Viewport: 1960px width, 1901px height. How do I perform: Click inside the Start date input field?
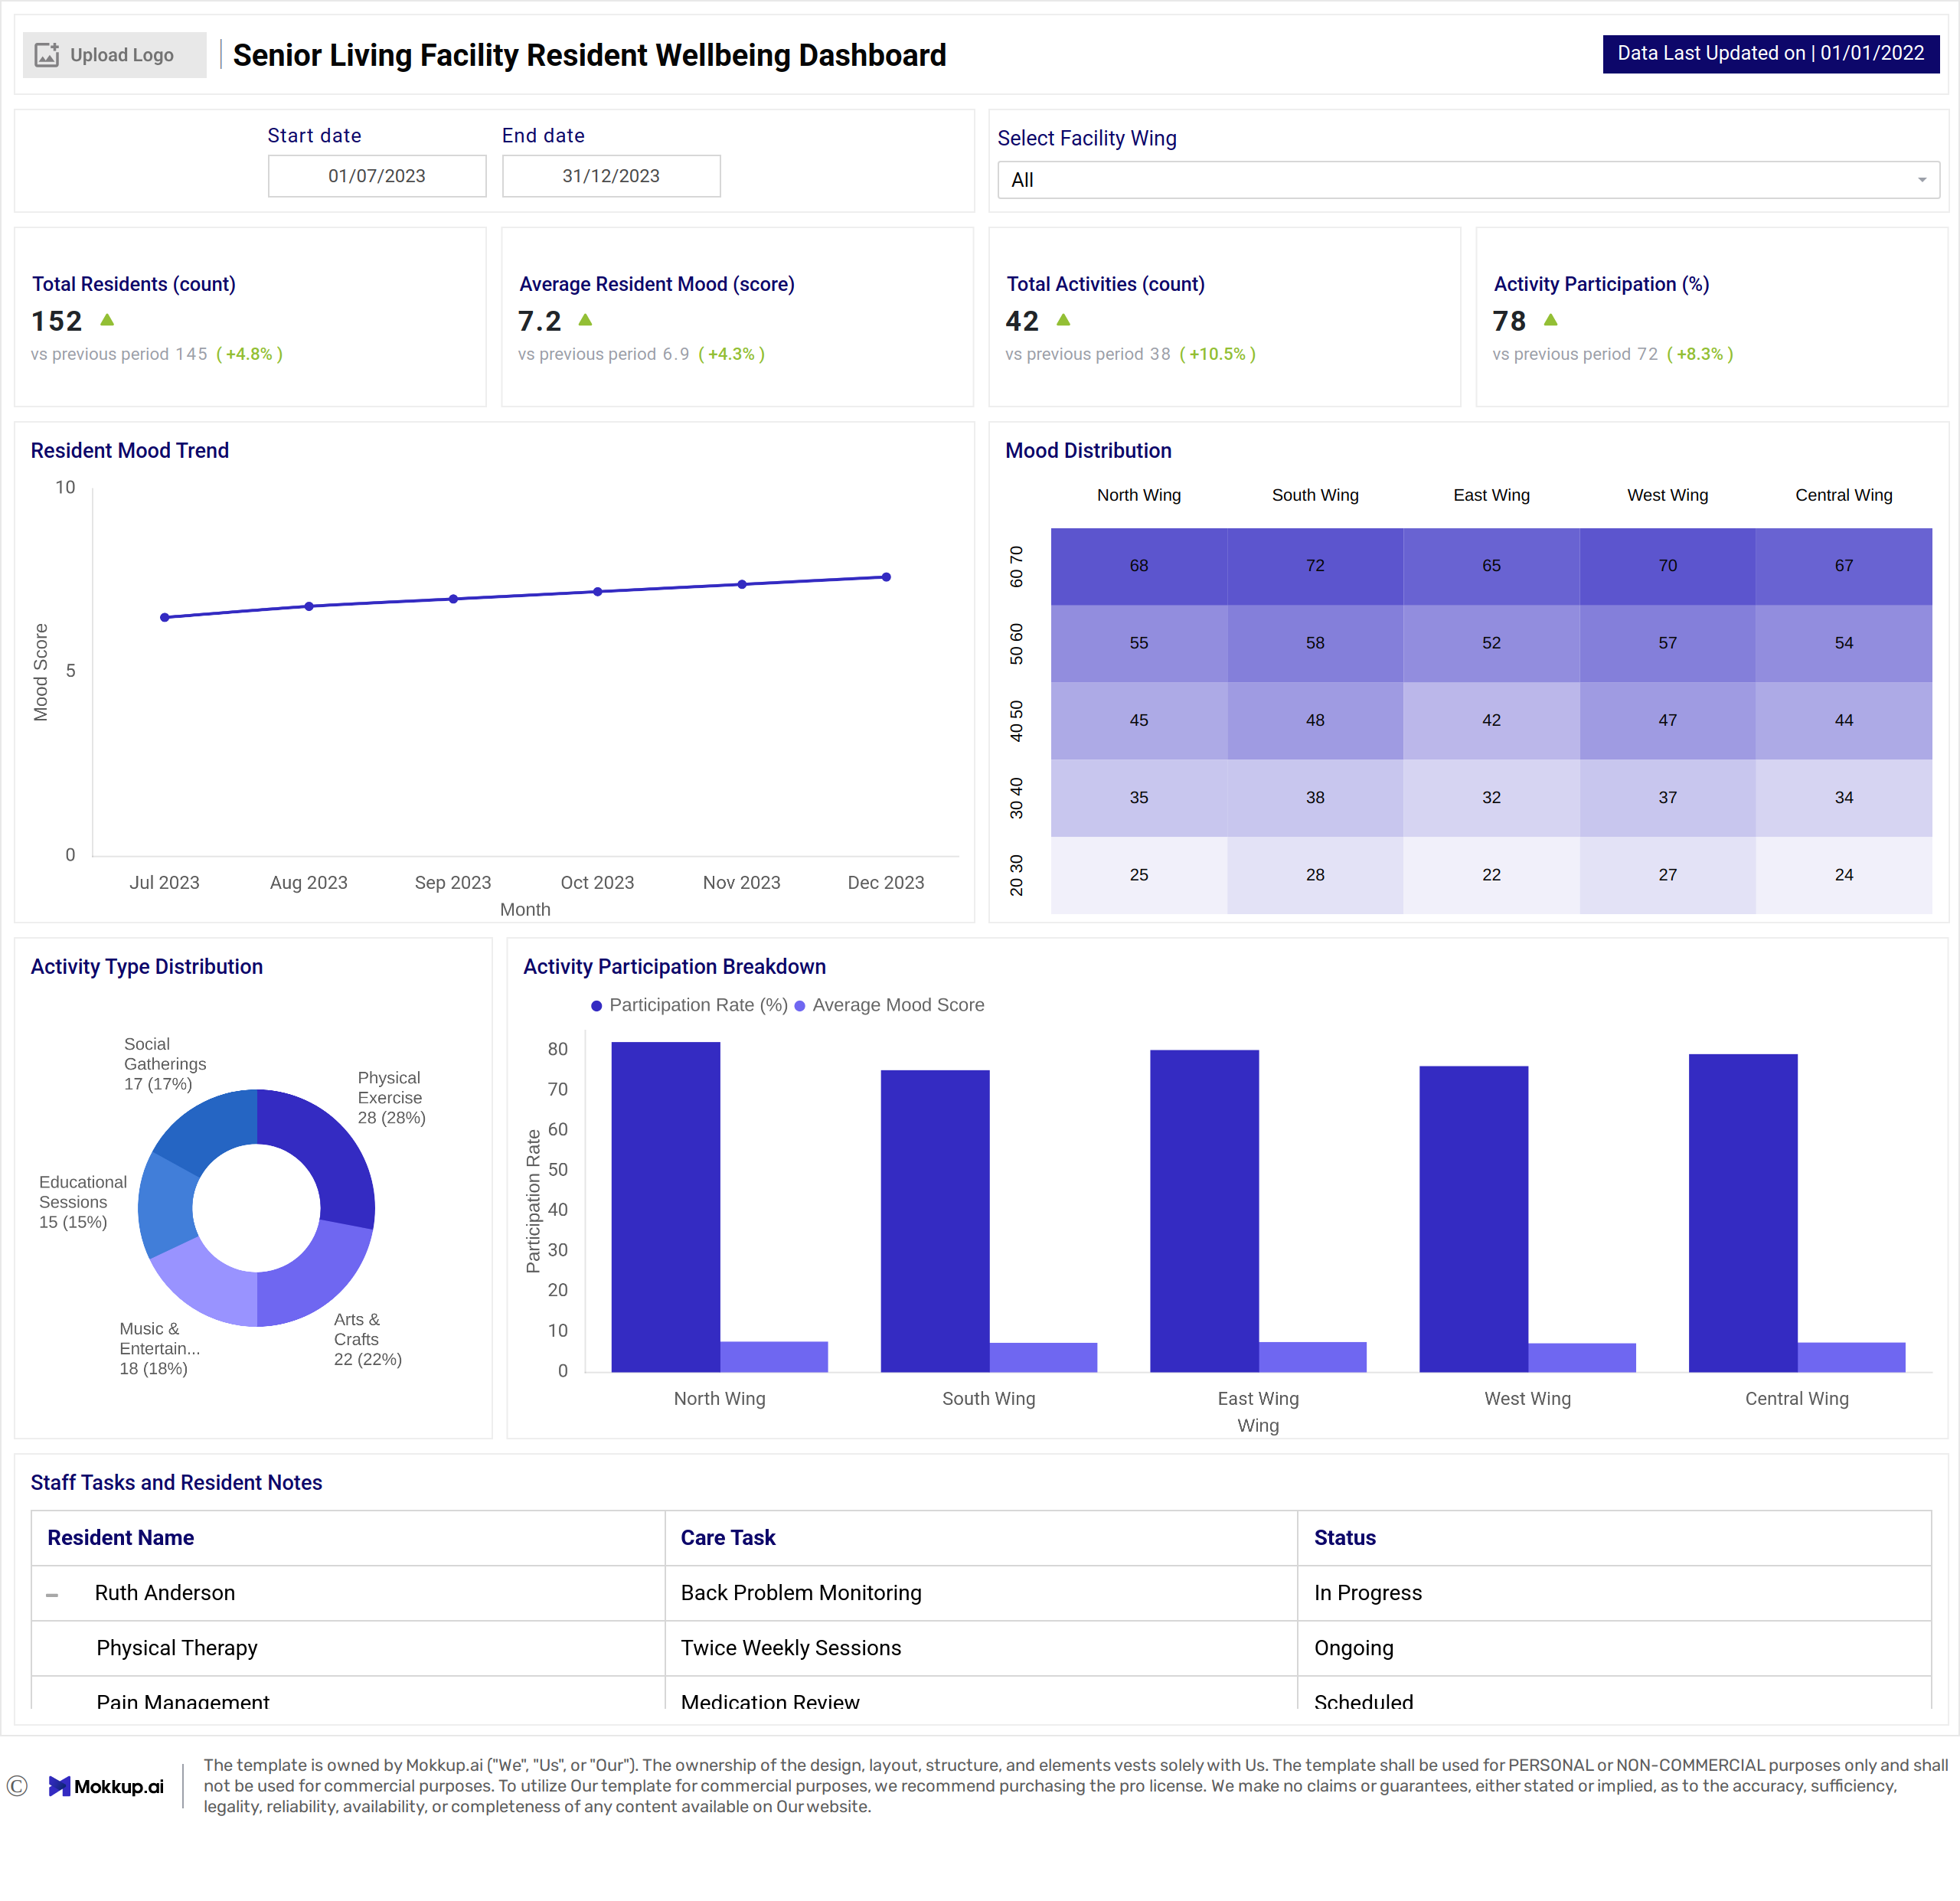pyautogui.click(x=376, y=175)
